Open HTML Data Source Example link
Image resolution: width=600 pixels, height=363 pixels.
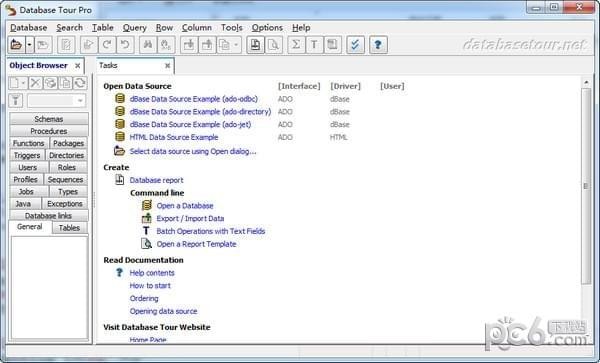pyautogui.click(x=174, y=137)
